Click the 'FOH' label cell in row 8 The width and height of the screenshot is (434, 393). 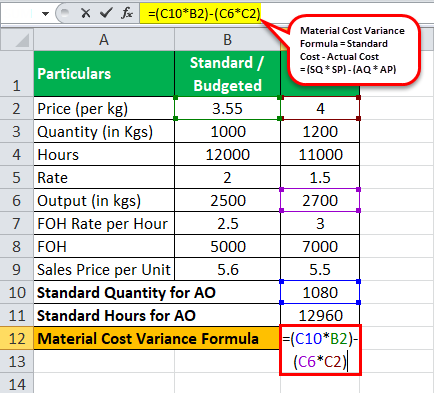(x=104, y=247)
